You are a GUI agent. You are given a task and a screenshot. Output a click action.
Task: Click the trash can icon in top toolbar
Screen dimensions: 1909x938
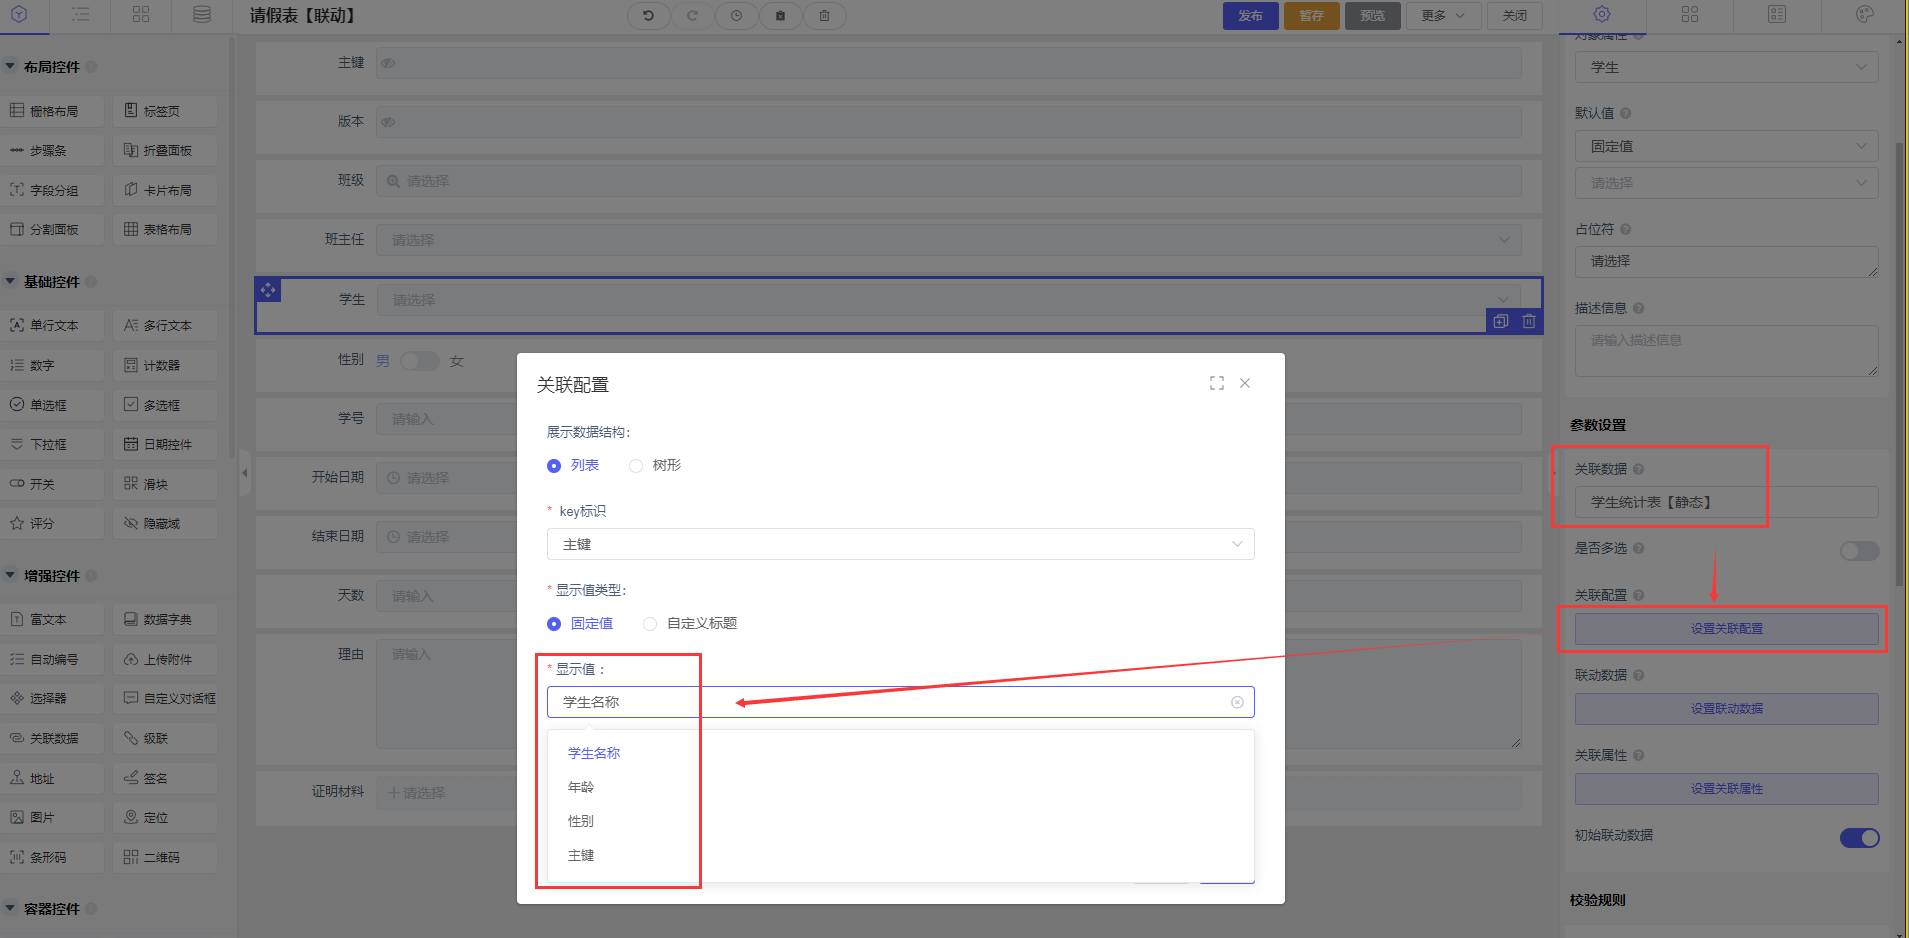pos(824,16)
